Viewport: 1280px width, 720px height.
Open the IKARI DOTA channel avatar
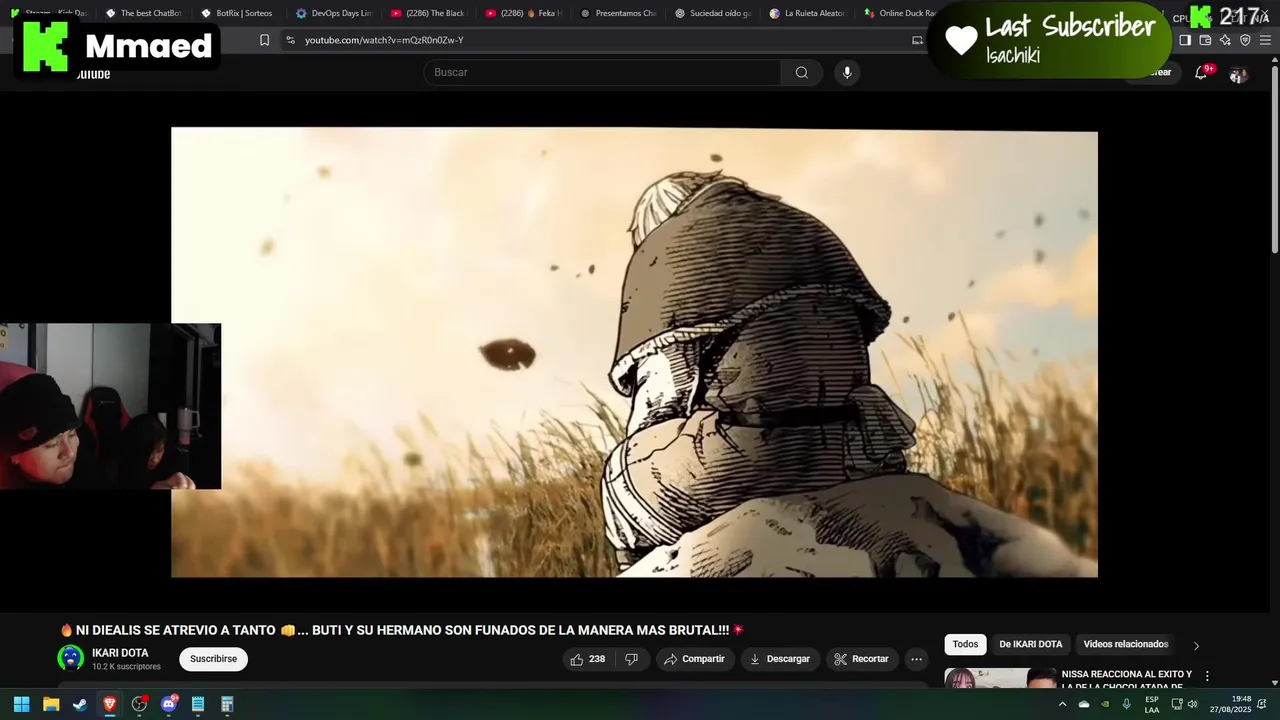pos(70,658)
